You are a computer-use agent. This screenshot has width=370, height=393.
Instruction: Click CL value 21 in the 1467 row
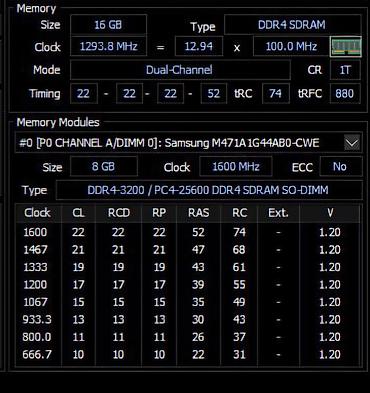[x=78, y=250]
